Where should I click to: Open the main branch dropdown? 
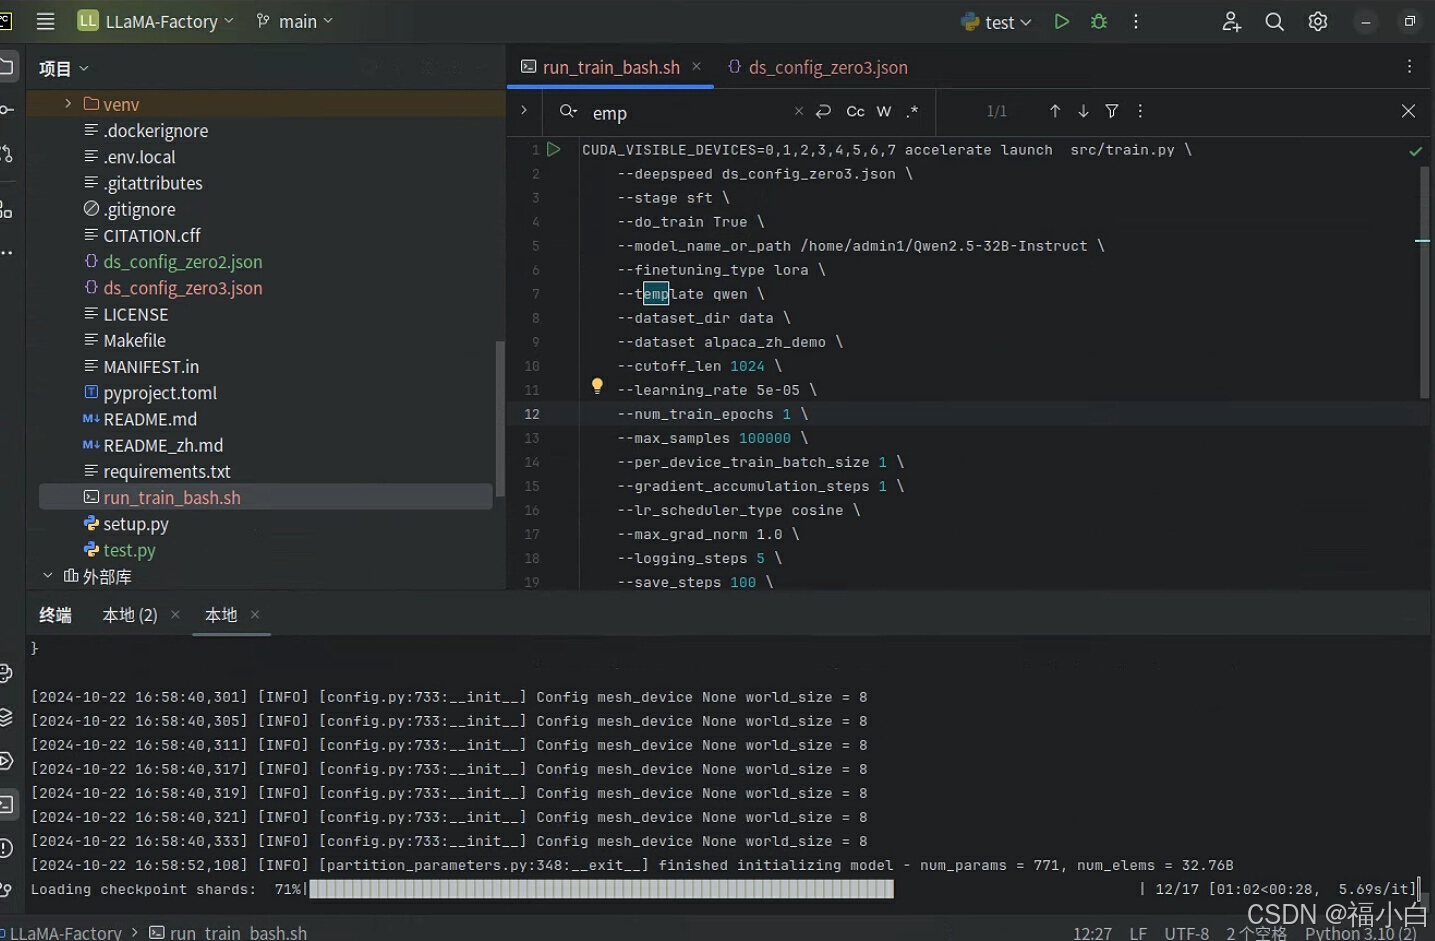click(x=295, y=21)
